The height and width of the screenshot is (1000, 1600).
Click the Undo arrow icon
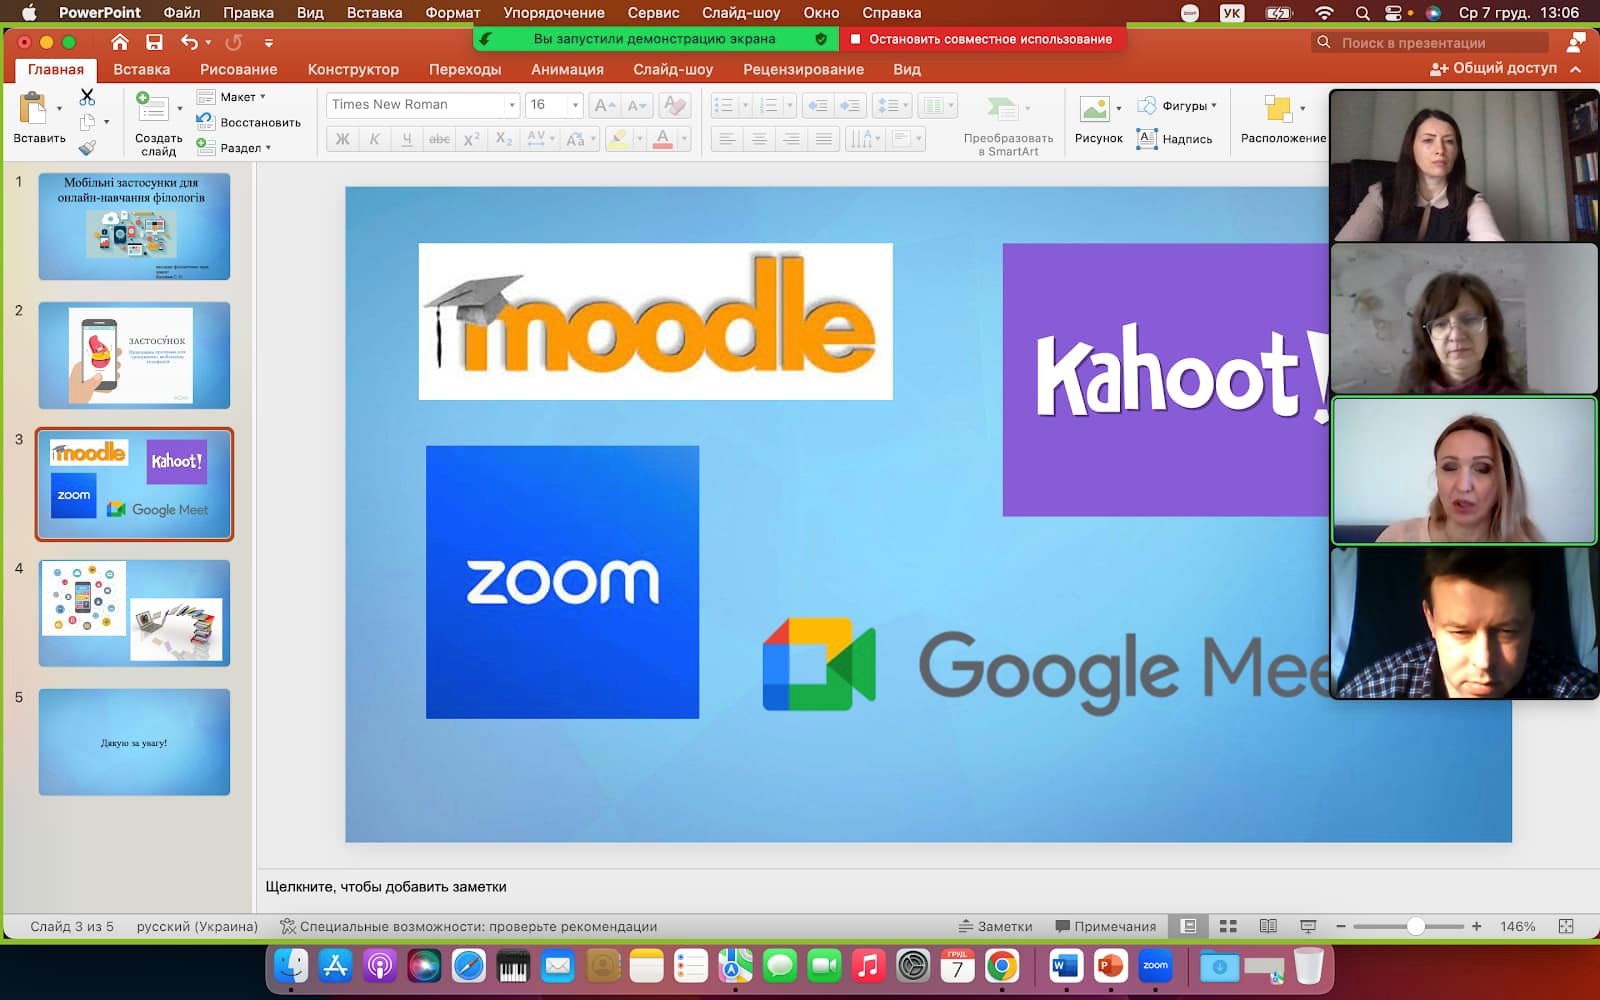point(189,42)
